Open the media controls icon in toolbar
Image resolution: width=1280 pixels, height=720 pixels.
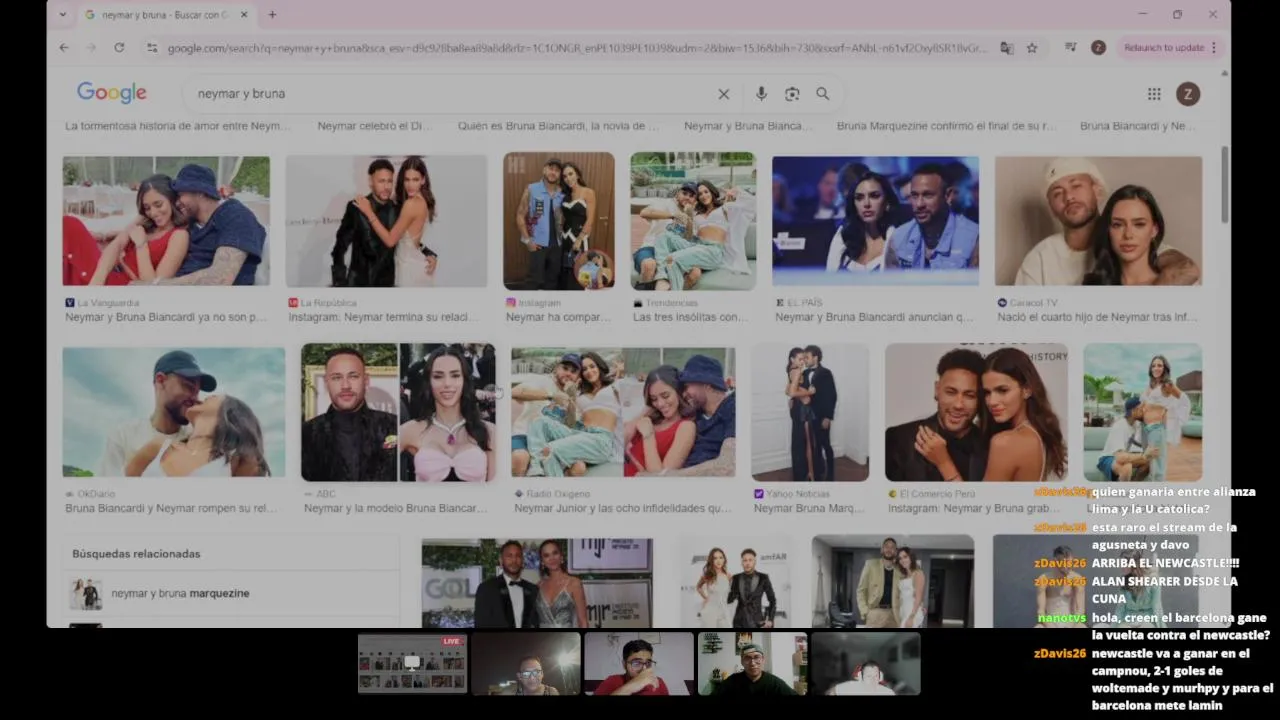[1070, 47]
